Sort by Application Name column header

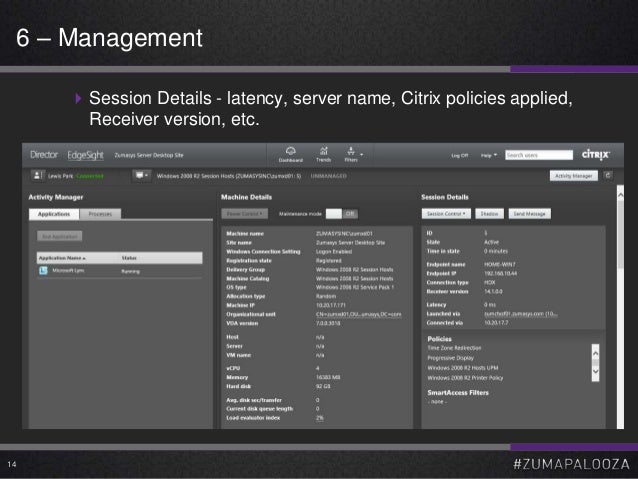[62, 258]
